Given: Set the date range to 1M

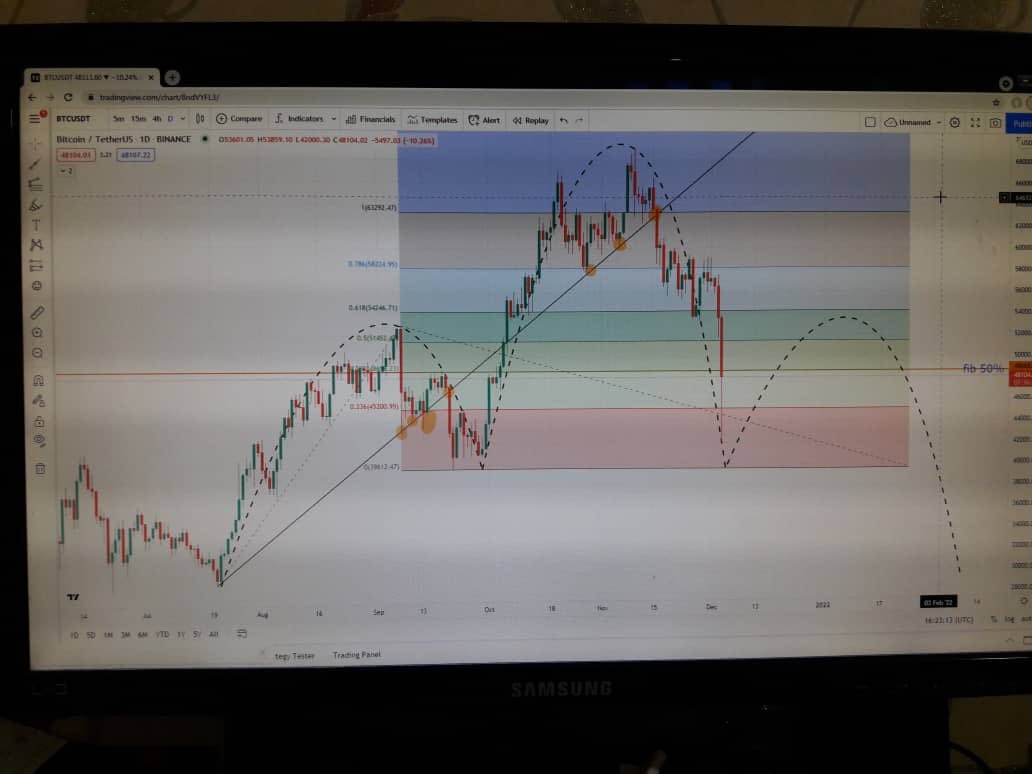Looking at the screenshot, I should coord(108,635).
